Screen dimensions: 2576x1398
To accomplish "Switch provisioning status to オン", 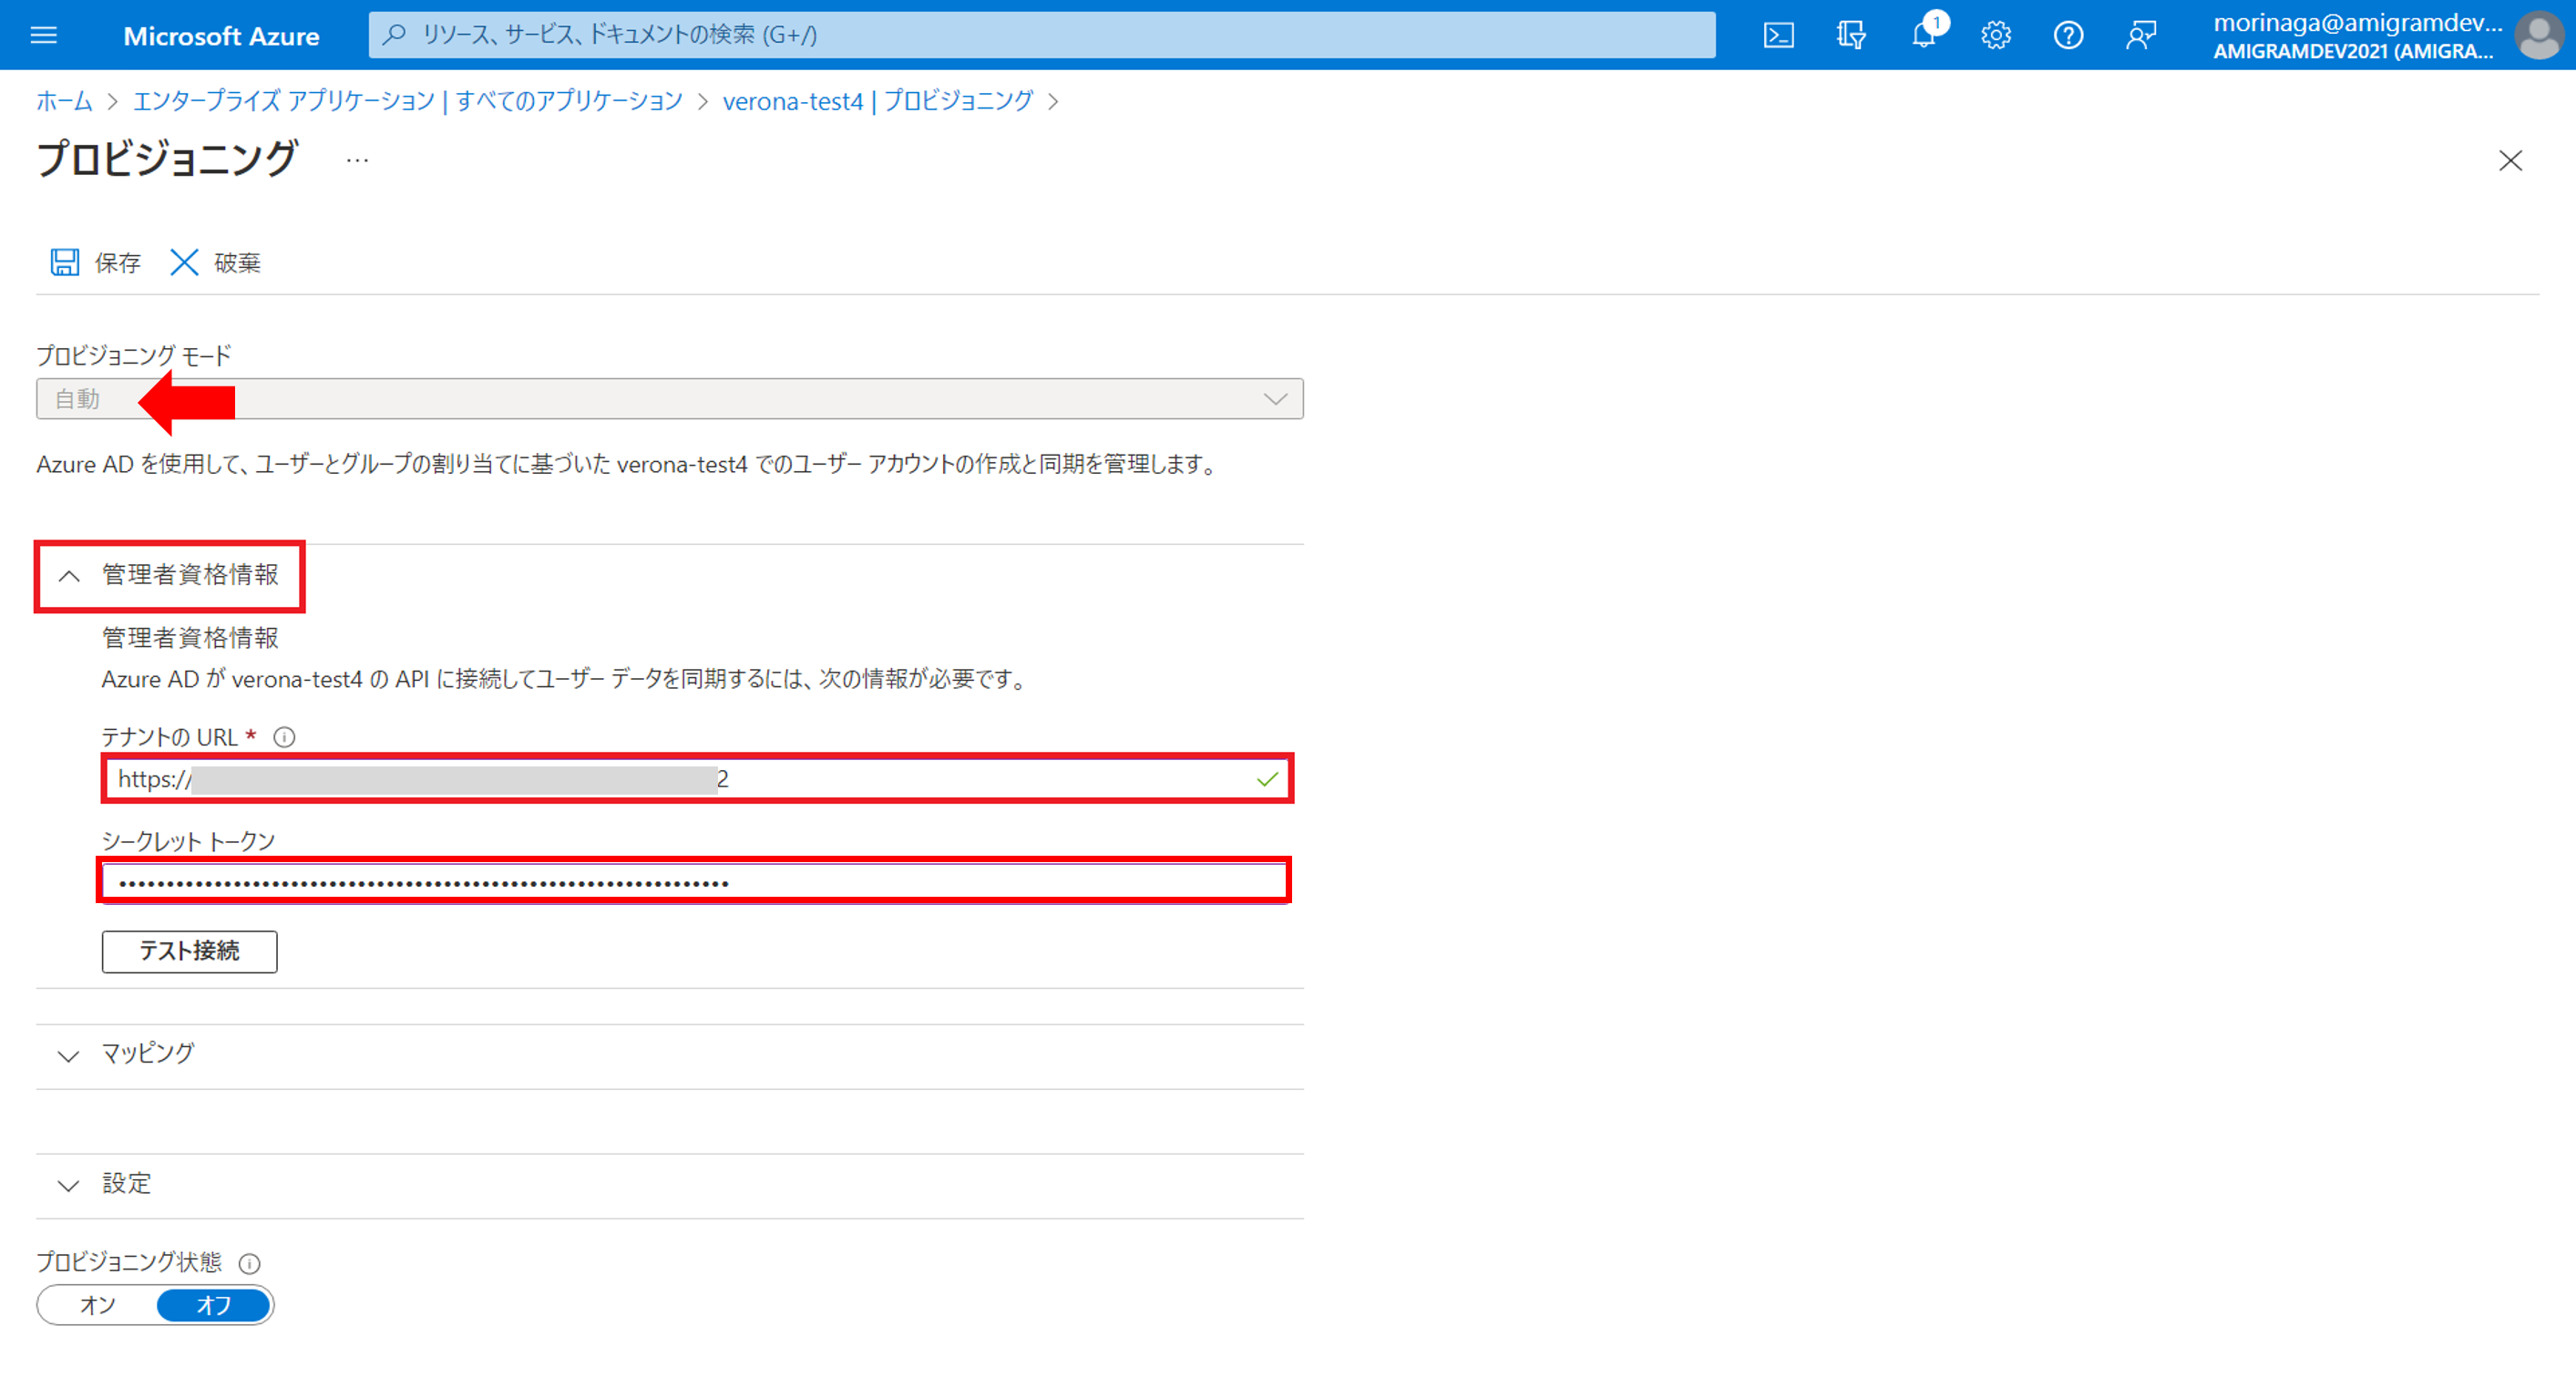I will 97,1304.
